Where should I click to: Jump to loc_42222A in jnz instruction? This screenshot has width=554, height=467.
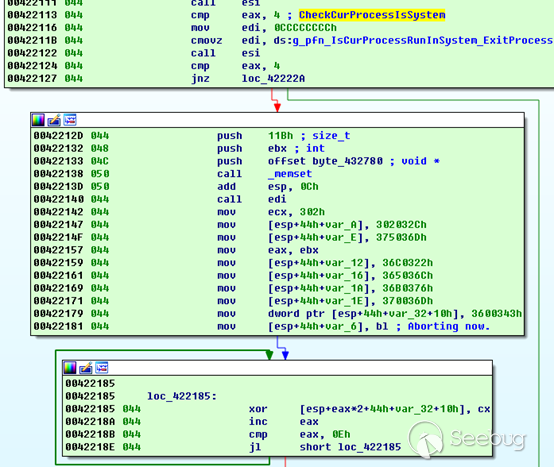pos(273,78)
